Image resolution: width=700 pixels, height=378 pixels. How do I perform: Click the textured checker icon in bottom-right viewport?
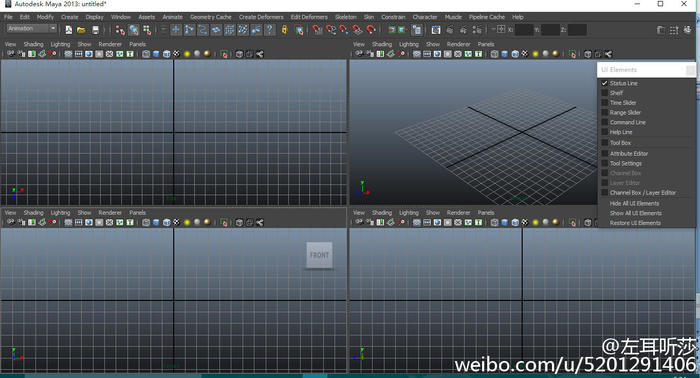pos(525,222)
